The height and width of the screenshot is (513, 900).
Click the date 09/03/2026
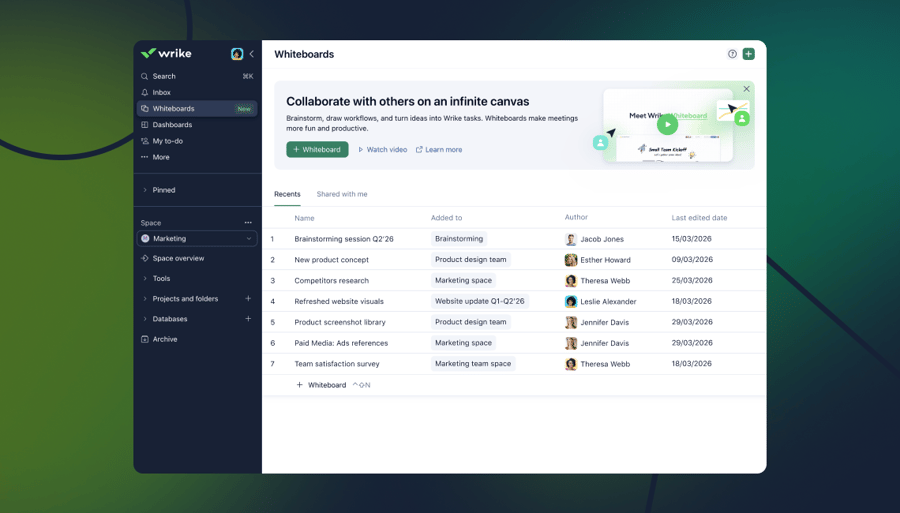pos(692,259)
